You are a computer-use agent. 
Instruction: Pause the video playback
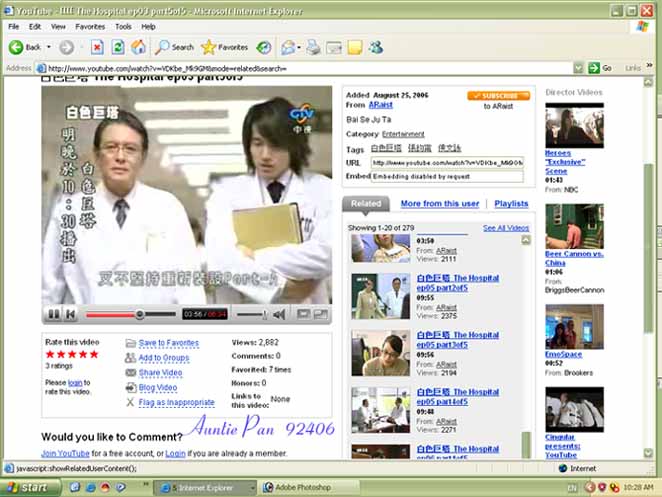pyautogui.click(x=54, y=314)
